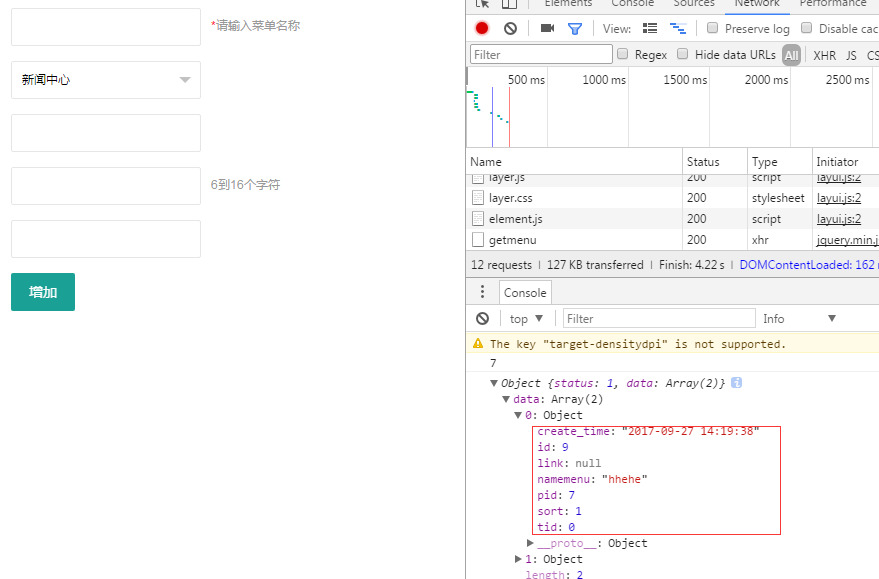Open the console Info level dropdown
The image size is (879, 579).
pyautogui.click(x=799, y=318)
